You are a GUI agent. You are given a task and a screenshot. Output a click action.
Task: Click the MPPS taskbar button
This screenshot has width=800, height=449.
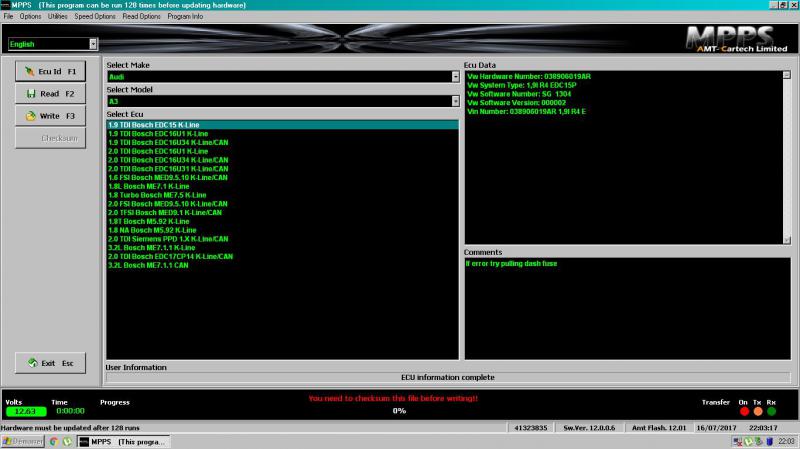click(x=123, y=442)
